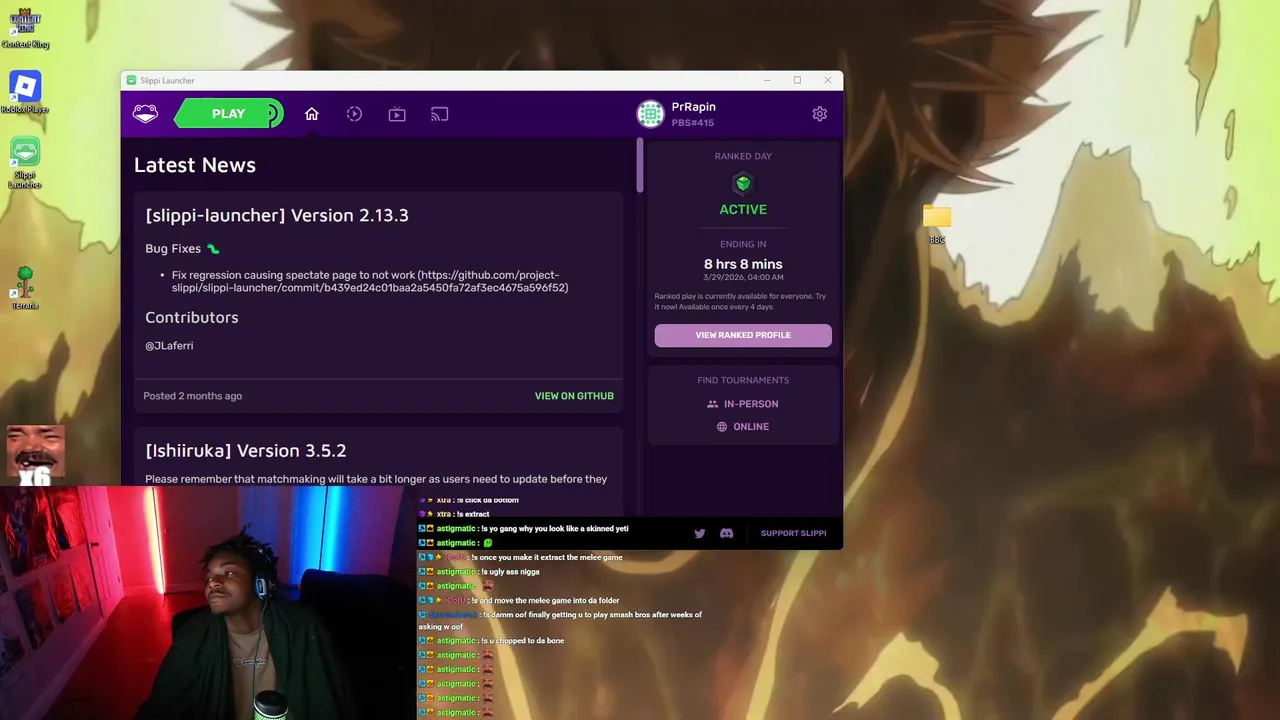This screenshot has height=720, width=1280.
Task: Open the Spectate tab icon
Action: (x=397, y=114)
